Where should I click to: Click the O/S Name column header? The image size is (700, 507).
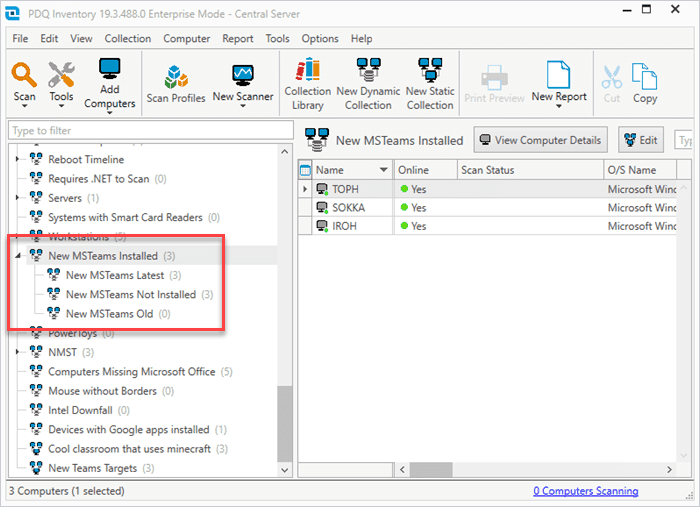pos(640,170)
